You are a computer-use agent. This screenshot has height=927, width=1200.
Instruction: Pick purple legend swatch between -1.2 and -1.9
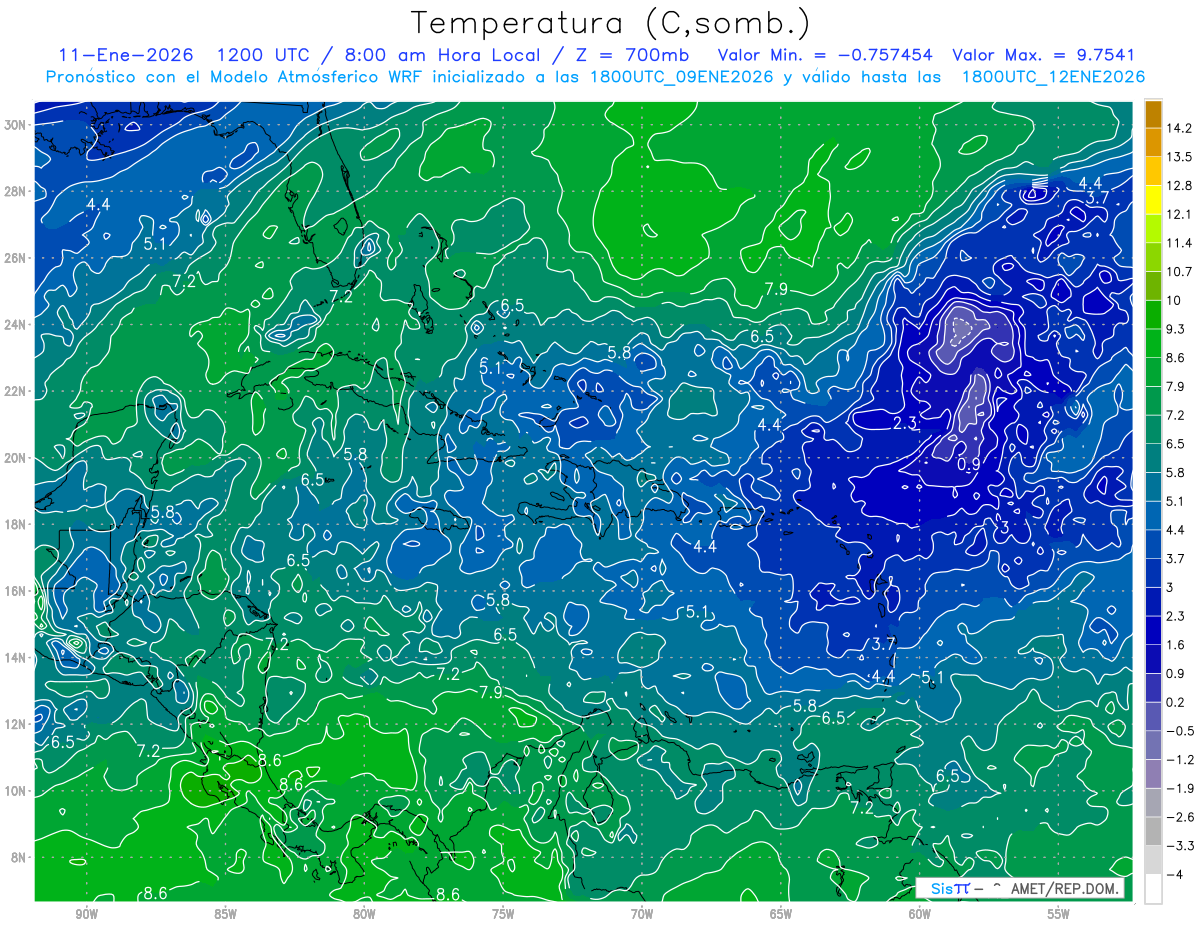pos(1154,774)
